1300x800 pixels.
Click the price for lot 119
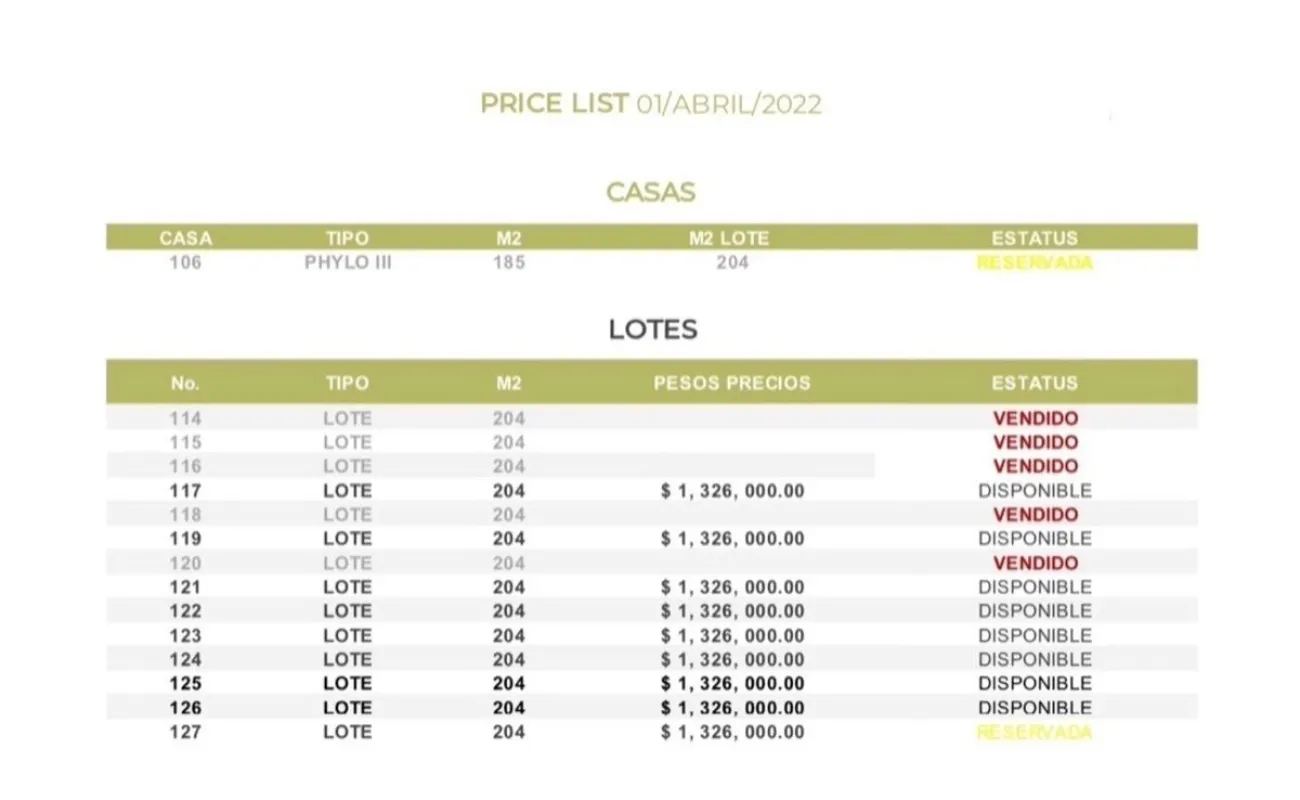click(732, 539)
